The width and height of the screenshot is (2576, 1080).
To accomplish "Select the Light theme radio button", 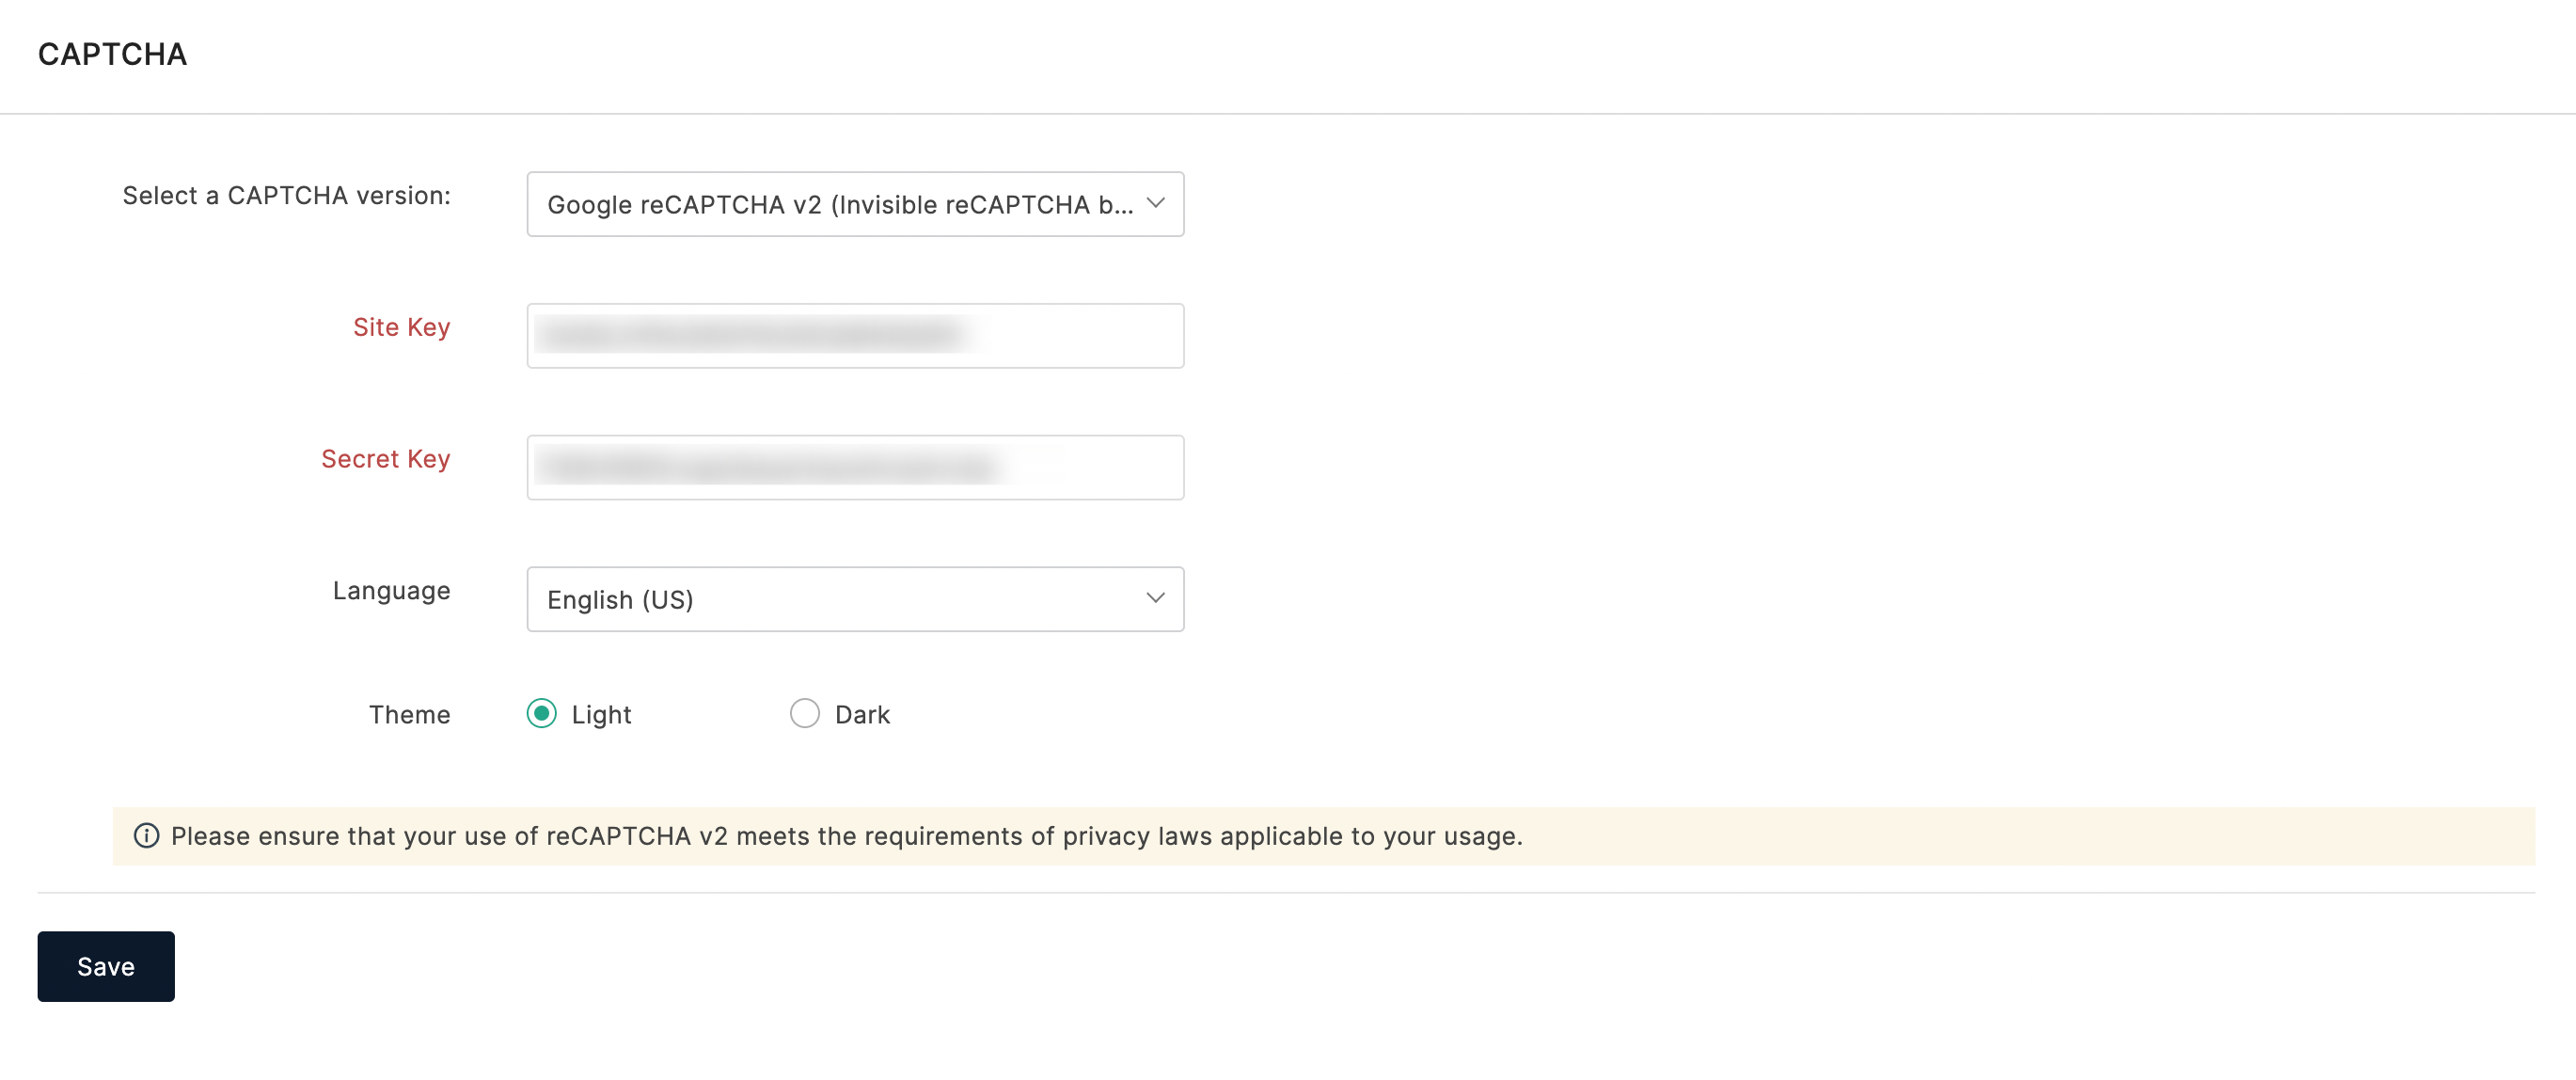I will (x=541, y=713).
